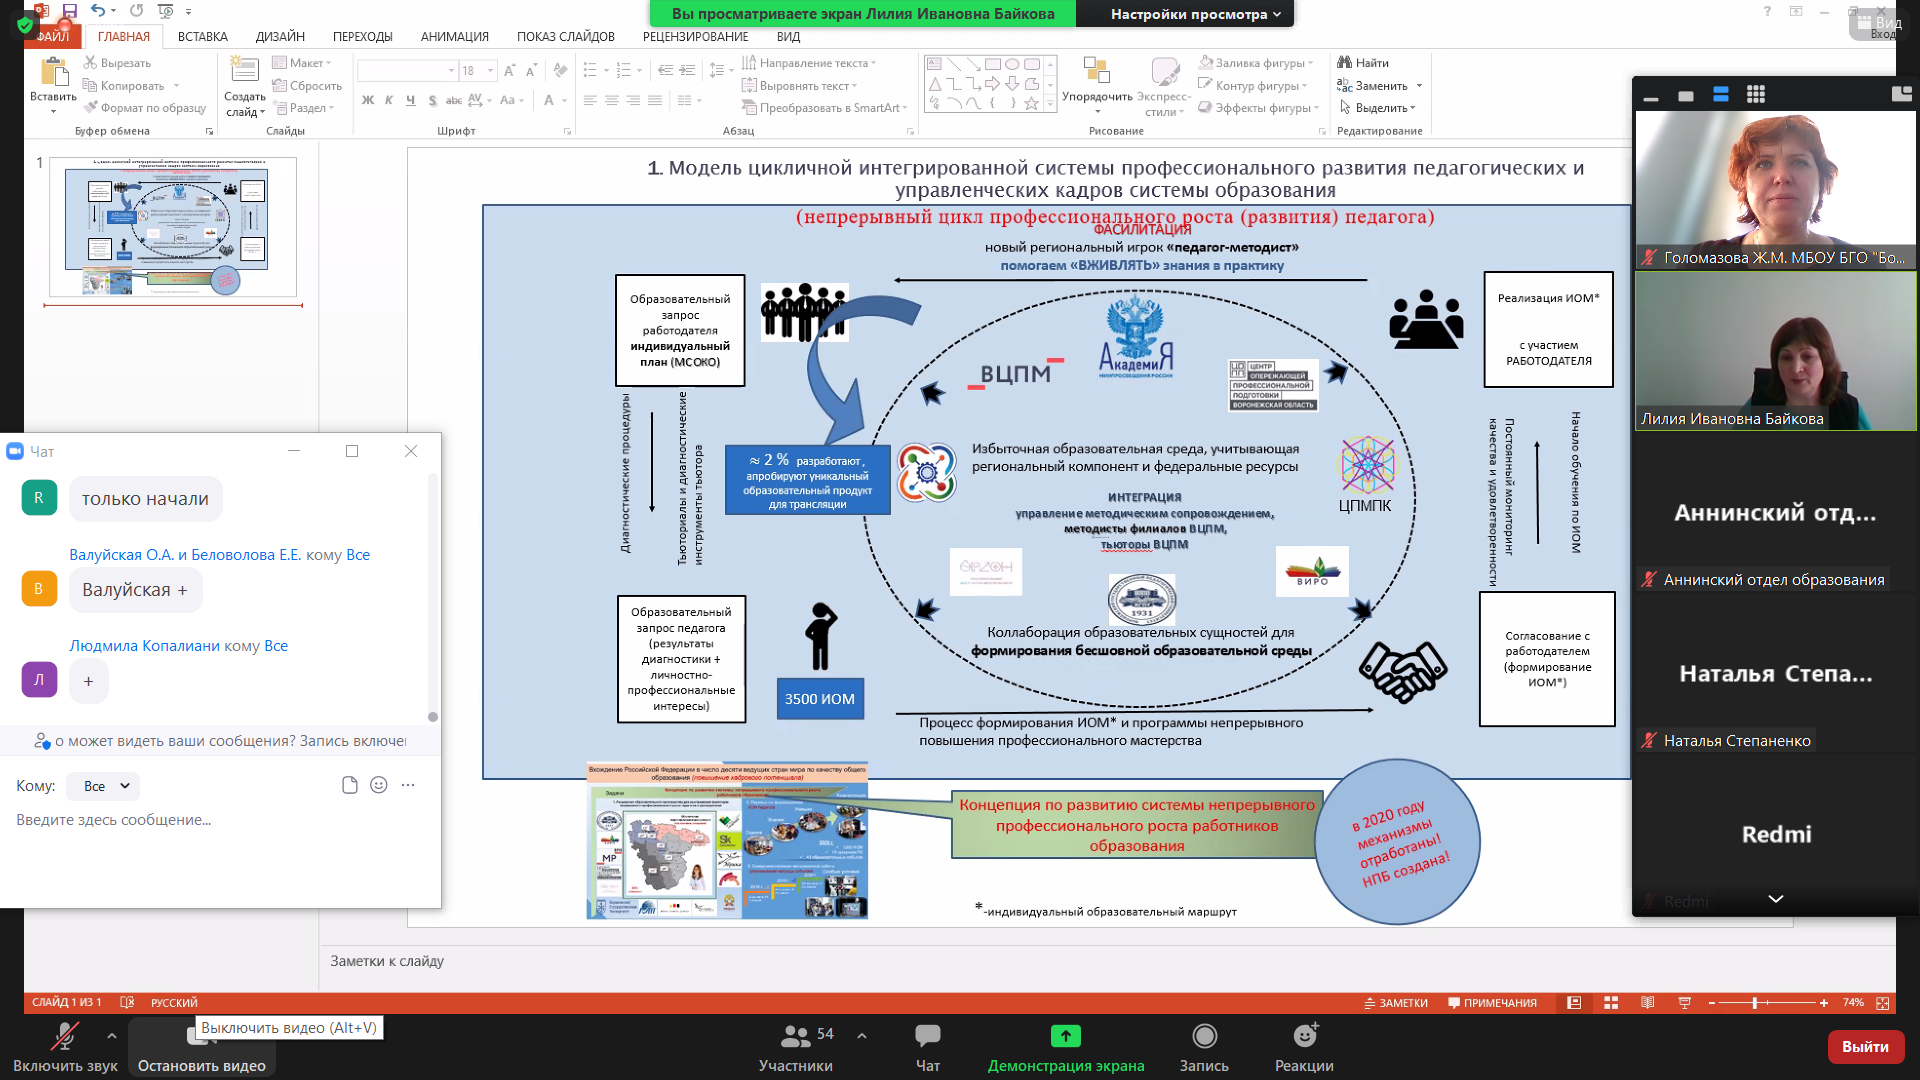
Task: Expand audio options arrow beside microphone
Action: 111,1036
